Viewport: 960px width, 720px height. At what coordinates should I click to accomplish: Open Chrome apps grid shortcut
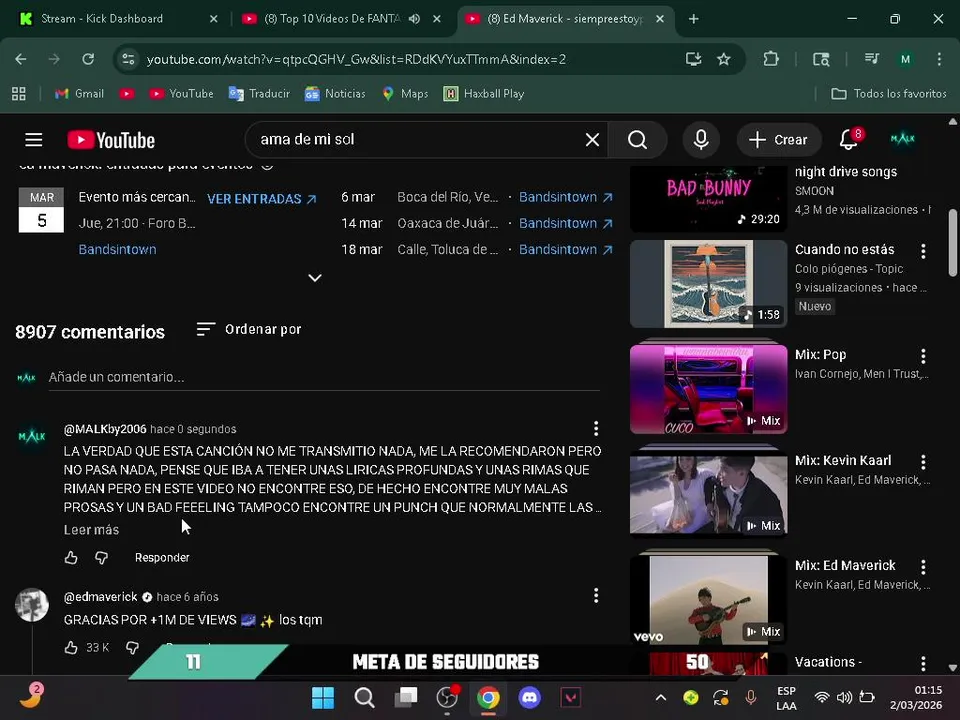click(x=18, y=94)
